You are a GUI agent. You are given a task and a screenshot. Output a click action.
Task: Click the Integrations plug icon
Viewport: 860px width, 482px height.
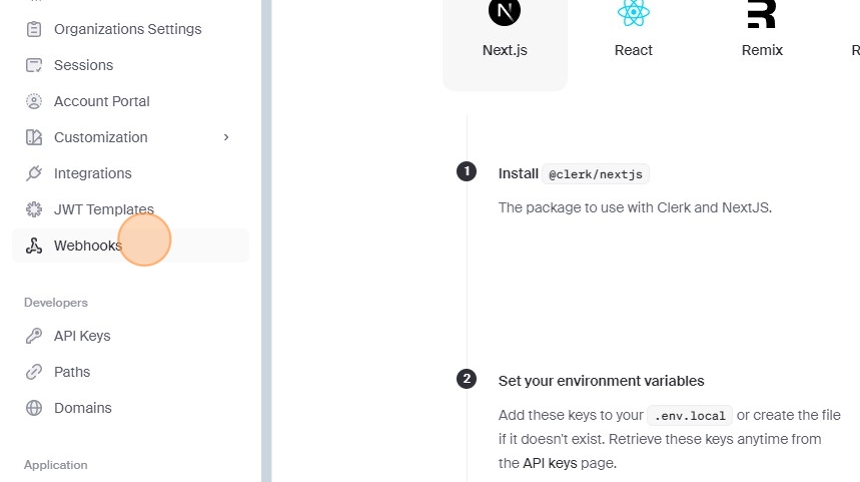point(34,173)
